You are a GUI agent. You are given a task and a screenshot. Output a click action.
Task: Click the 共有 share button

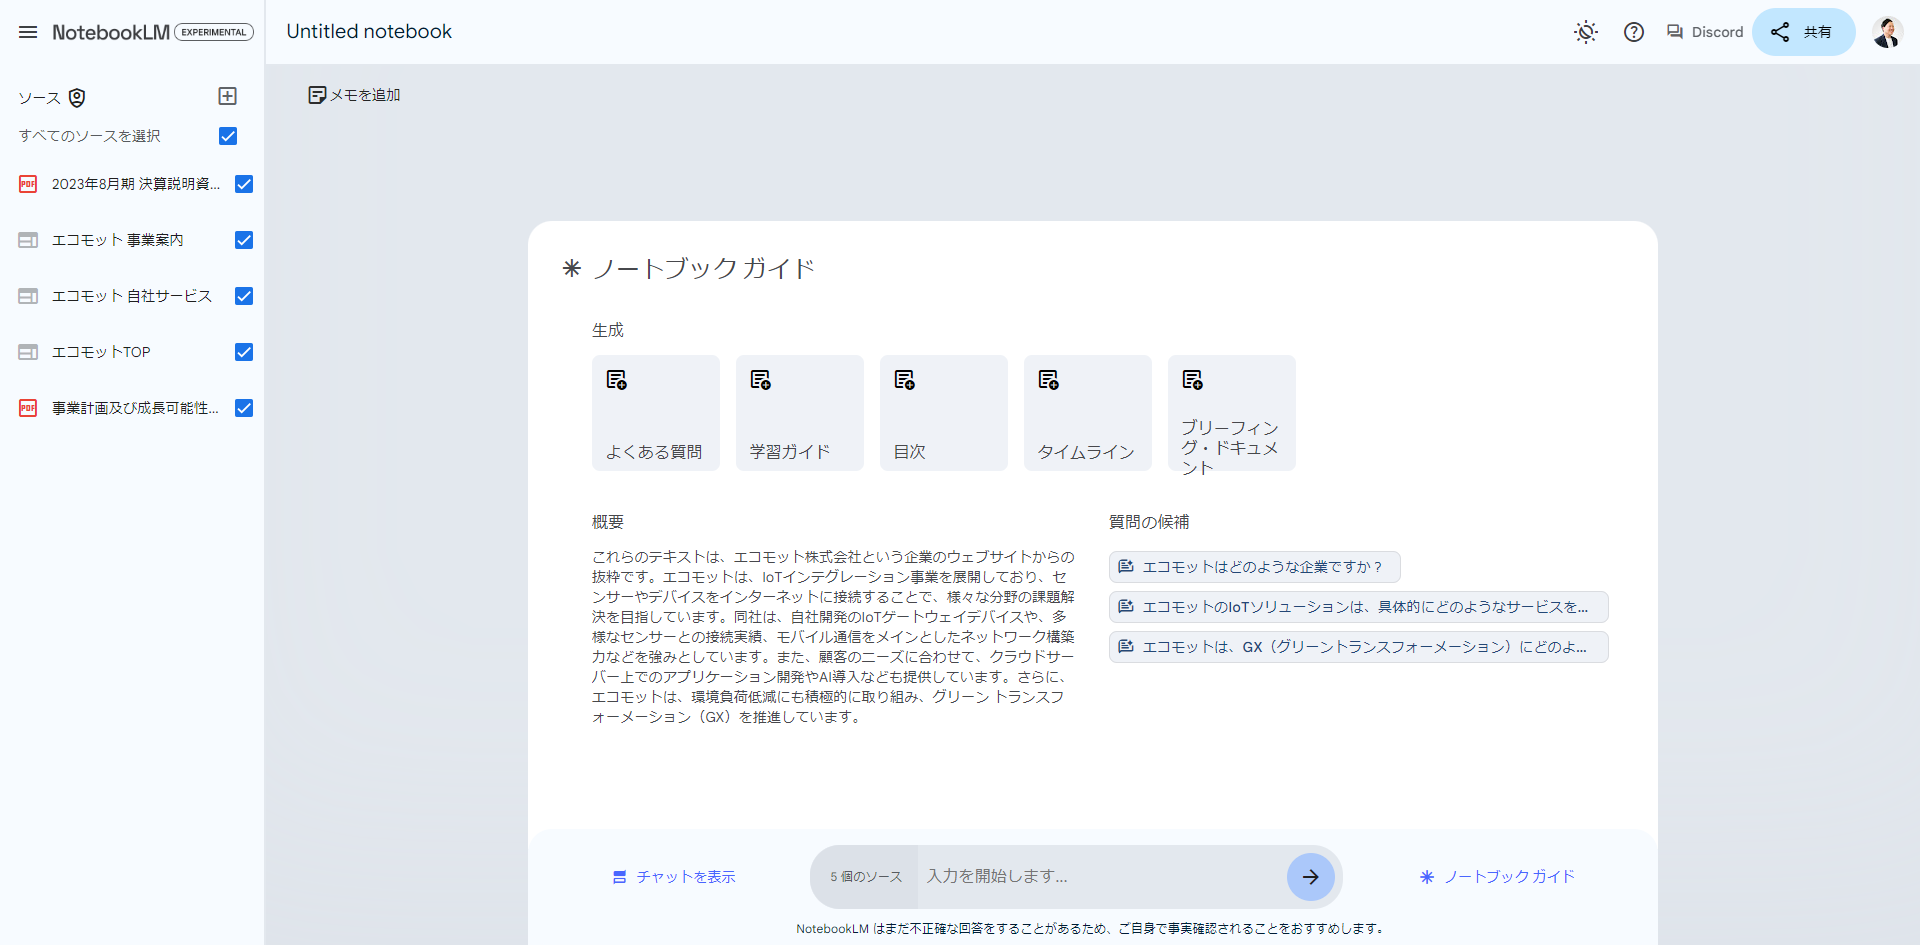pyautogui.click(x=1803, y=32)
